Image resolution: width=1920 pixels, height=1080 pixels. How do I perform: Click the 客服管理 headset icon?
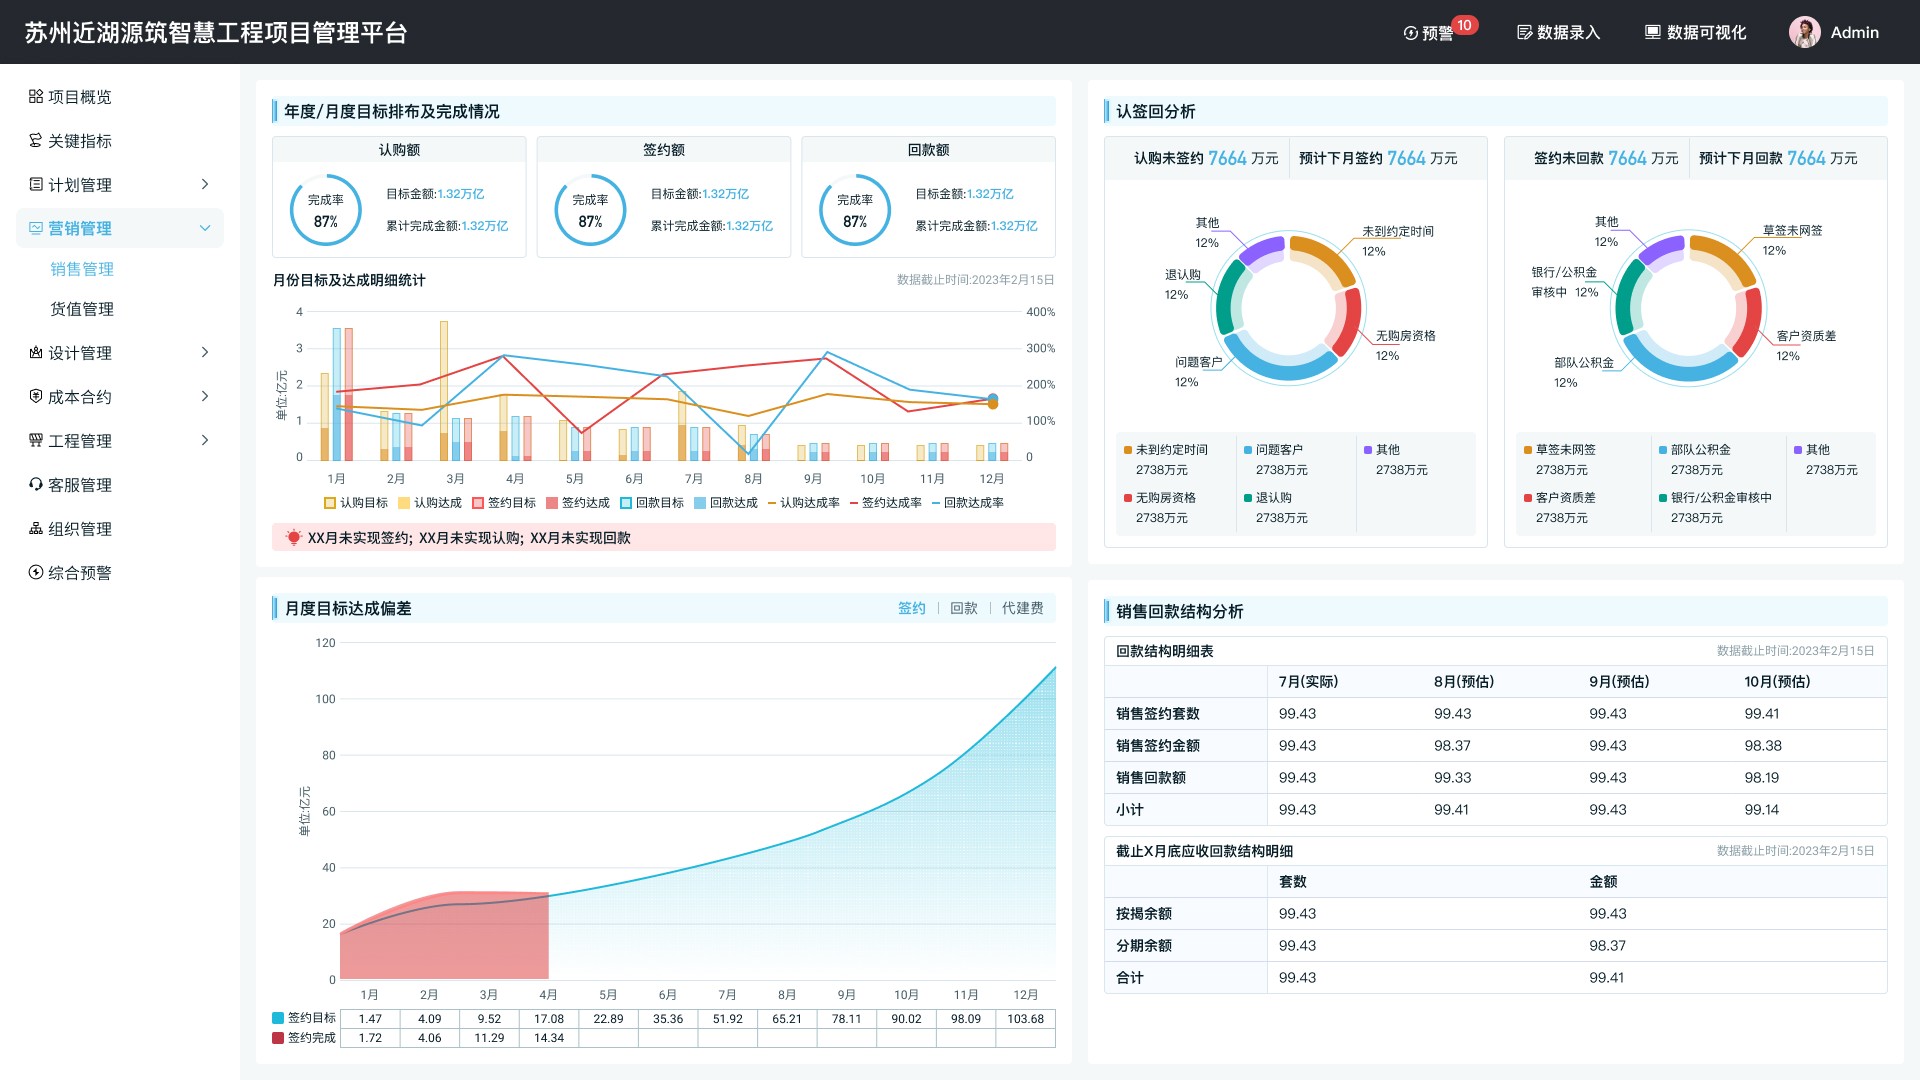pos(36,485)
